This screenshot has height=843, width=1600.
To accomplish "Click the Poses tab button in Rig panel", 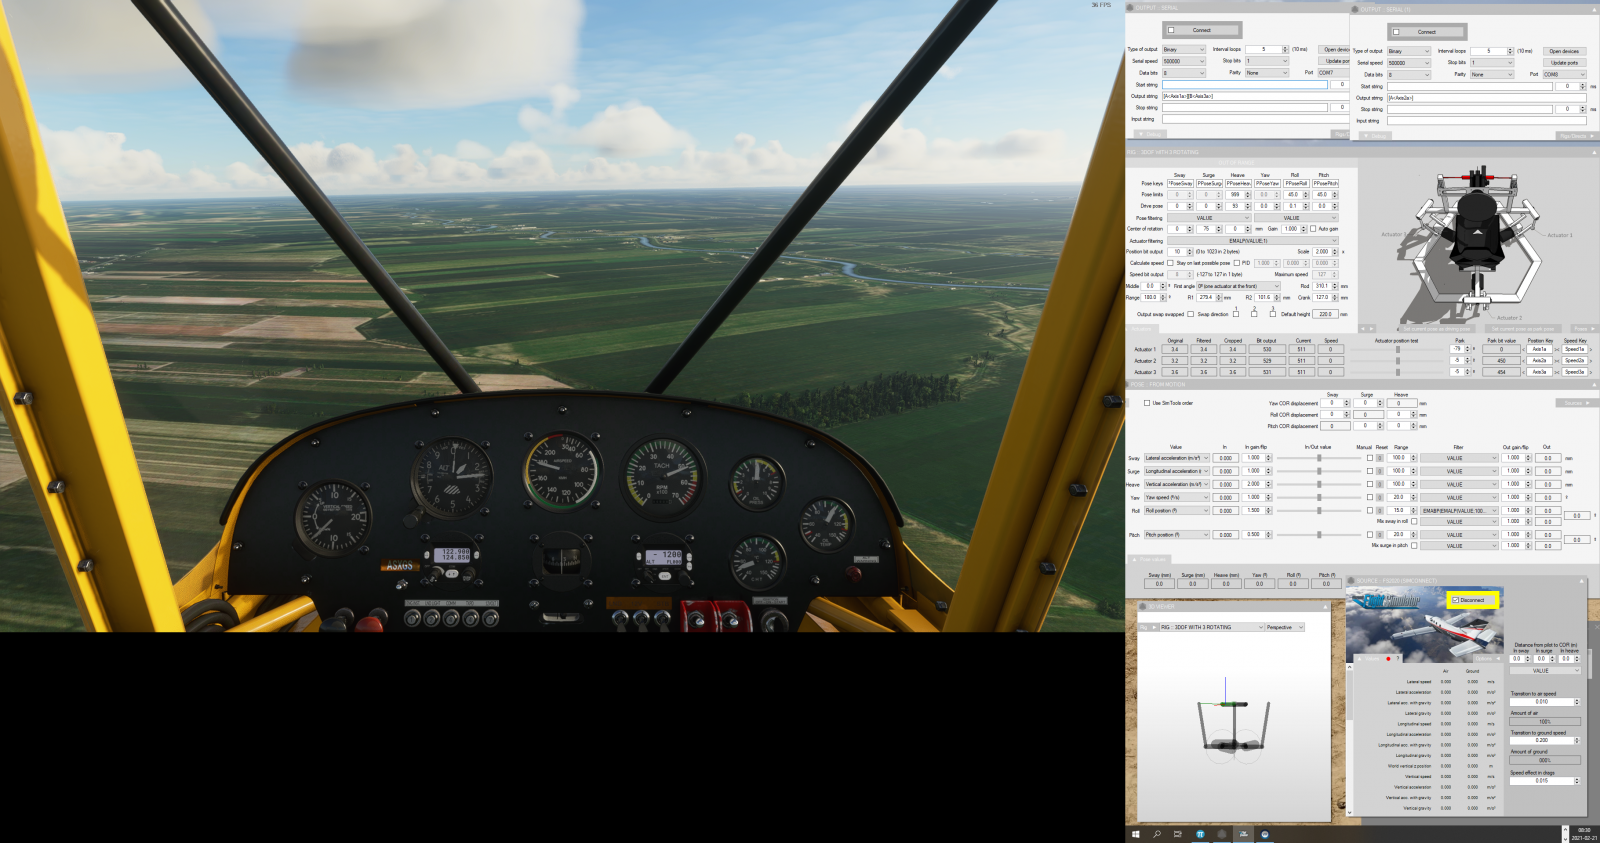I will click(x=1580, y=328).
